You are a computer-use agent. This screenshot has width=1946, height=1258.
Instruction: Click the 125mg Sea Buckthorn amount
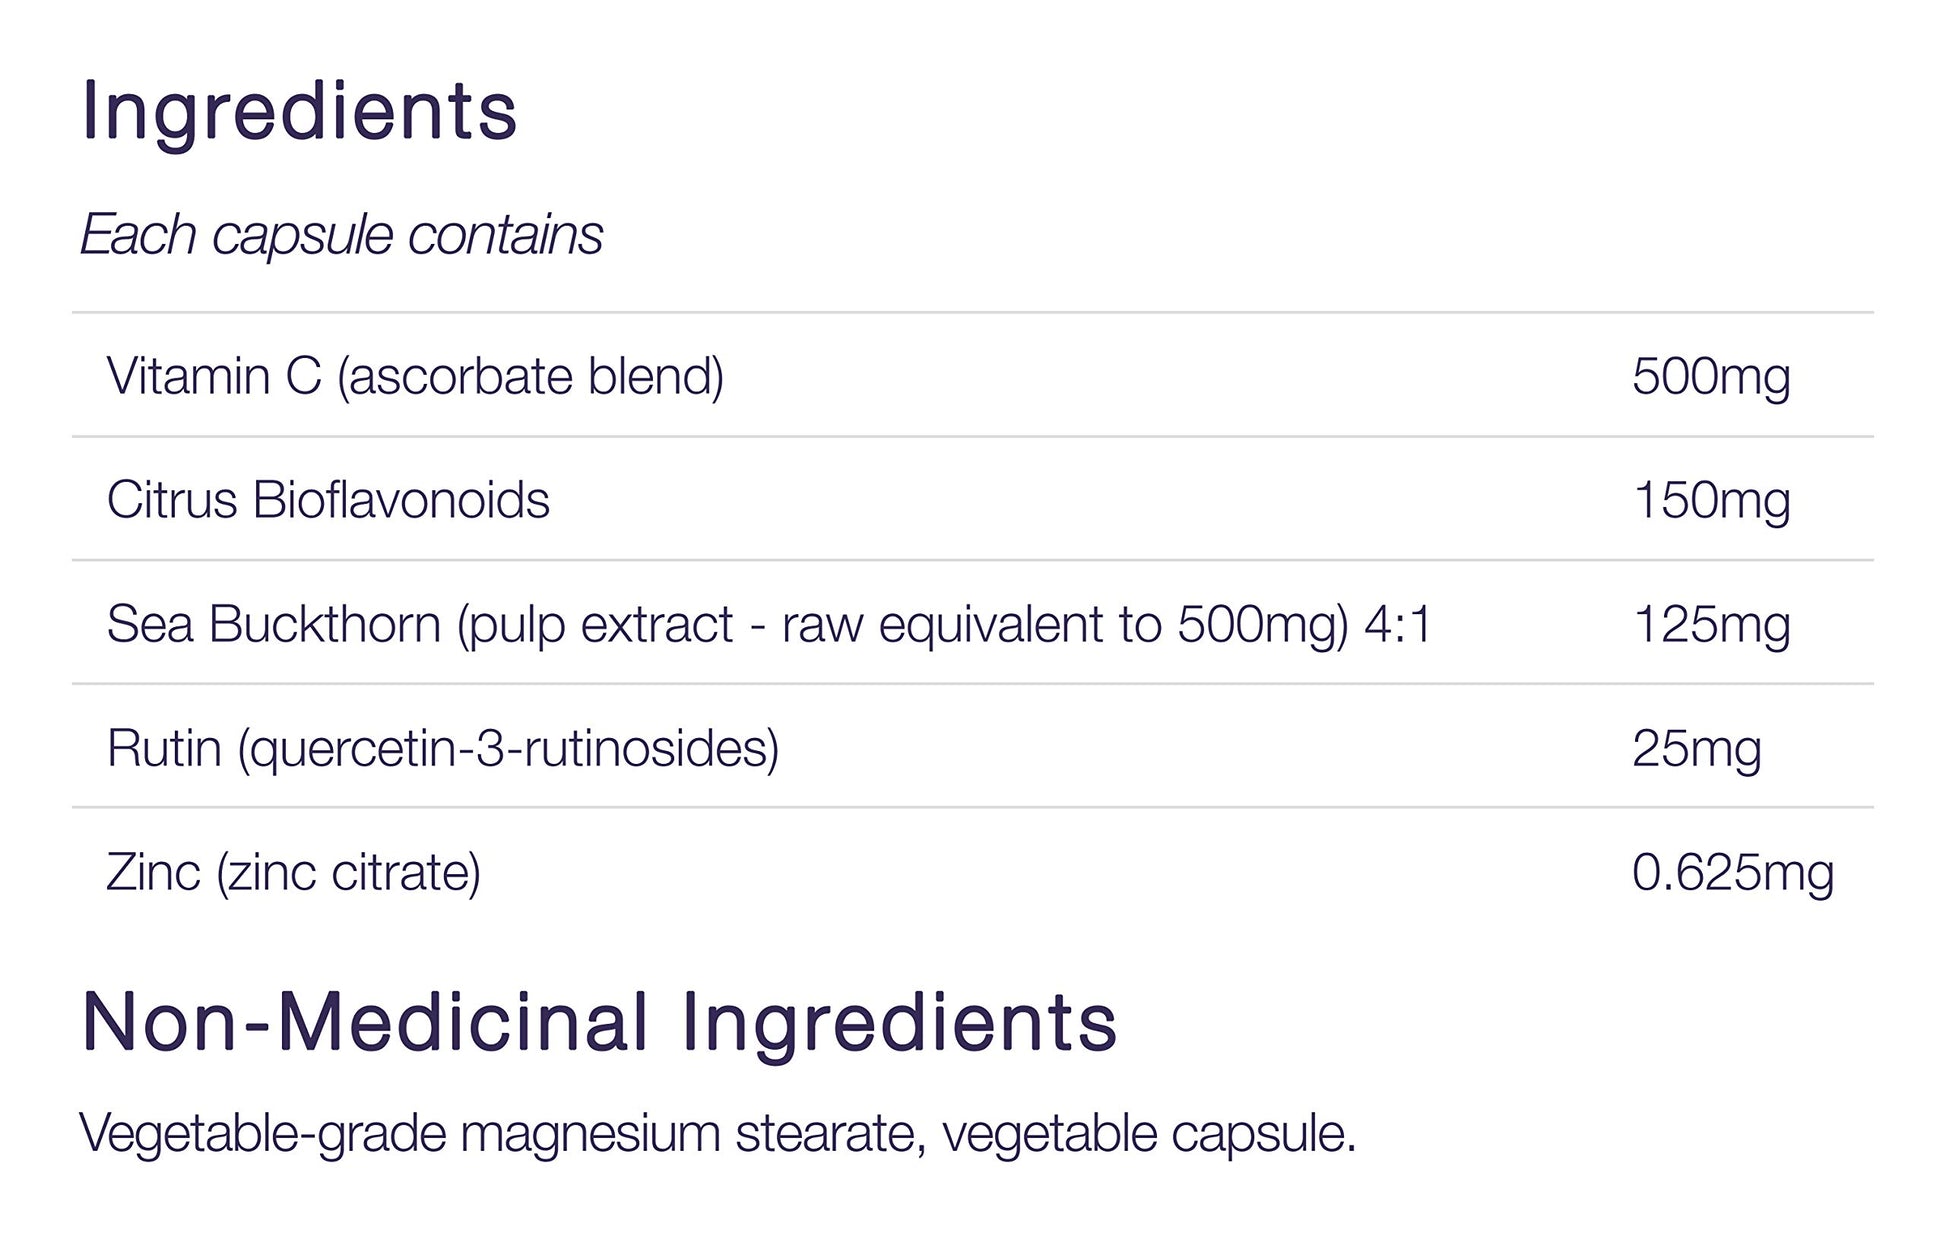[x=1711, y=624]
